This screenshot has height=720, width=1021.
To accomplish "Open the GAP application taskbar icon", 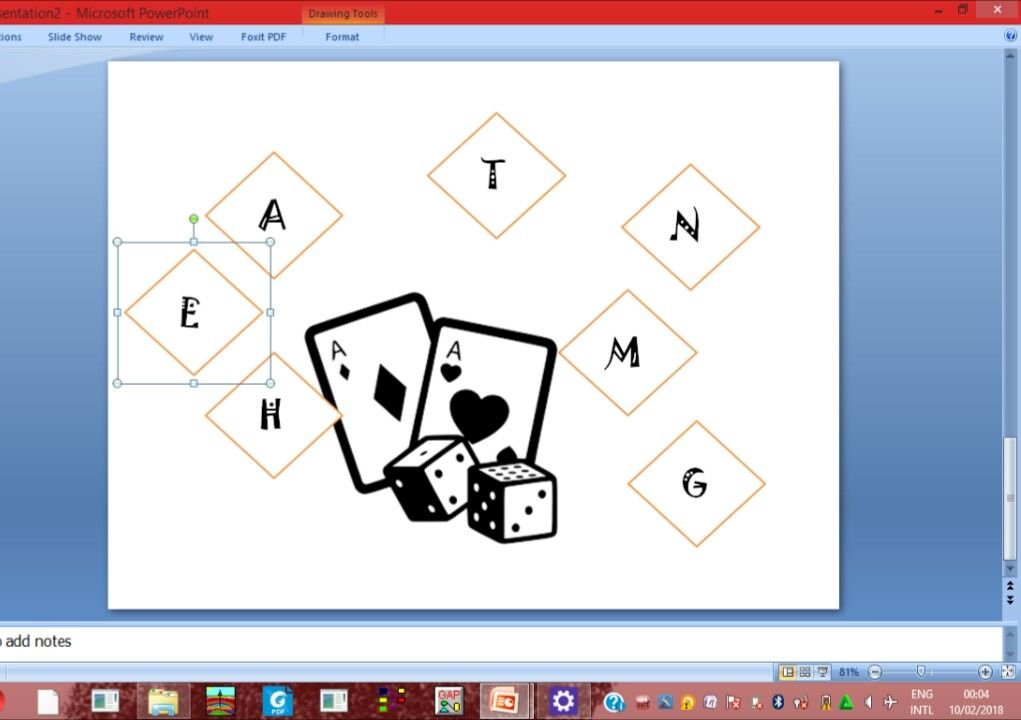I will [x=449, y=702].
